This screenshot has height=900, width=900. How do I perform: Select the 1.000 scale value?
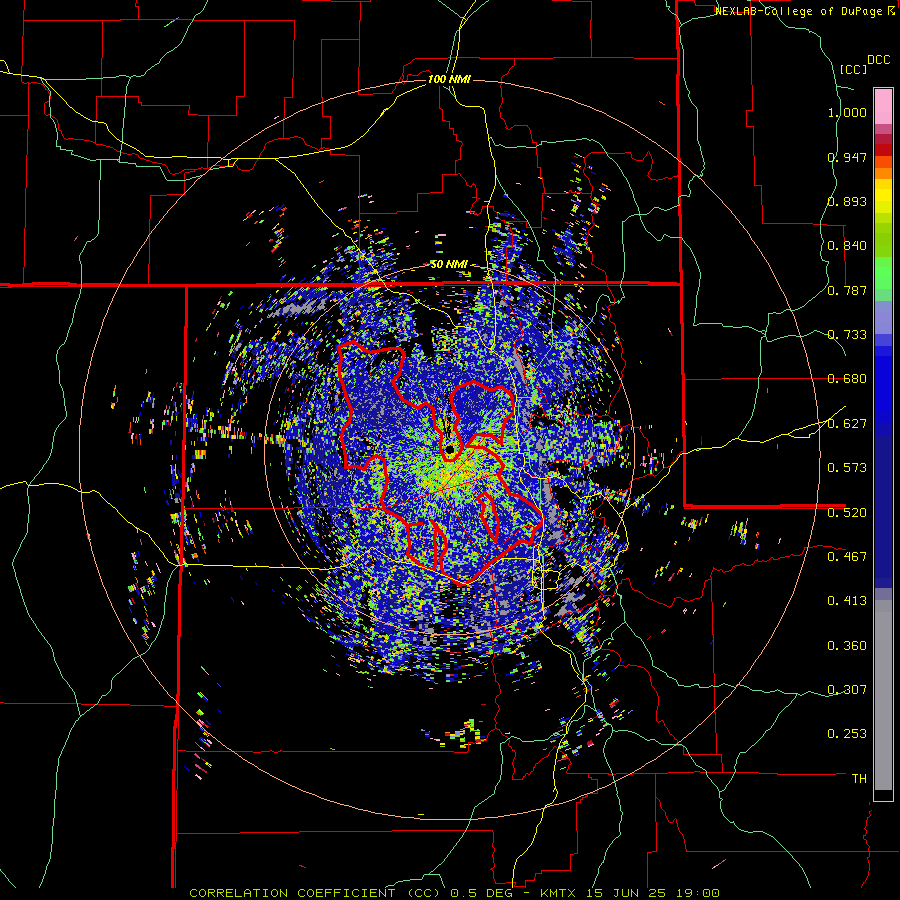(x=847, y=112)
